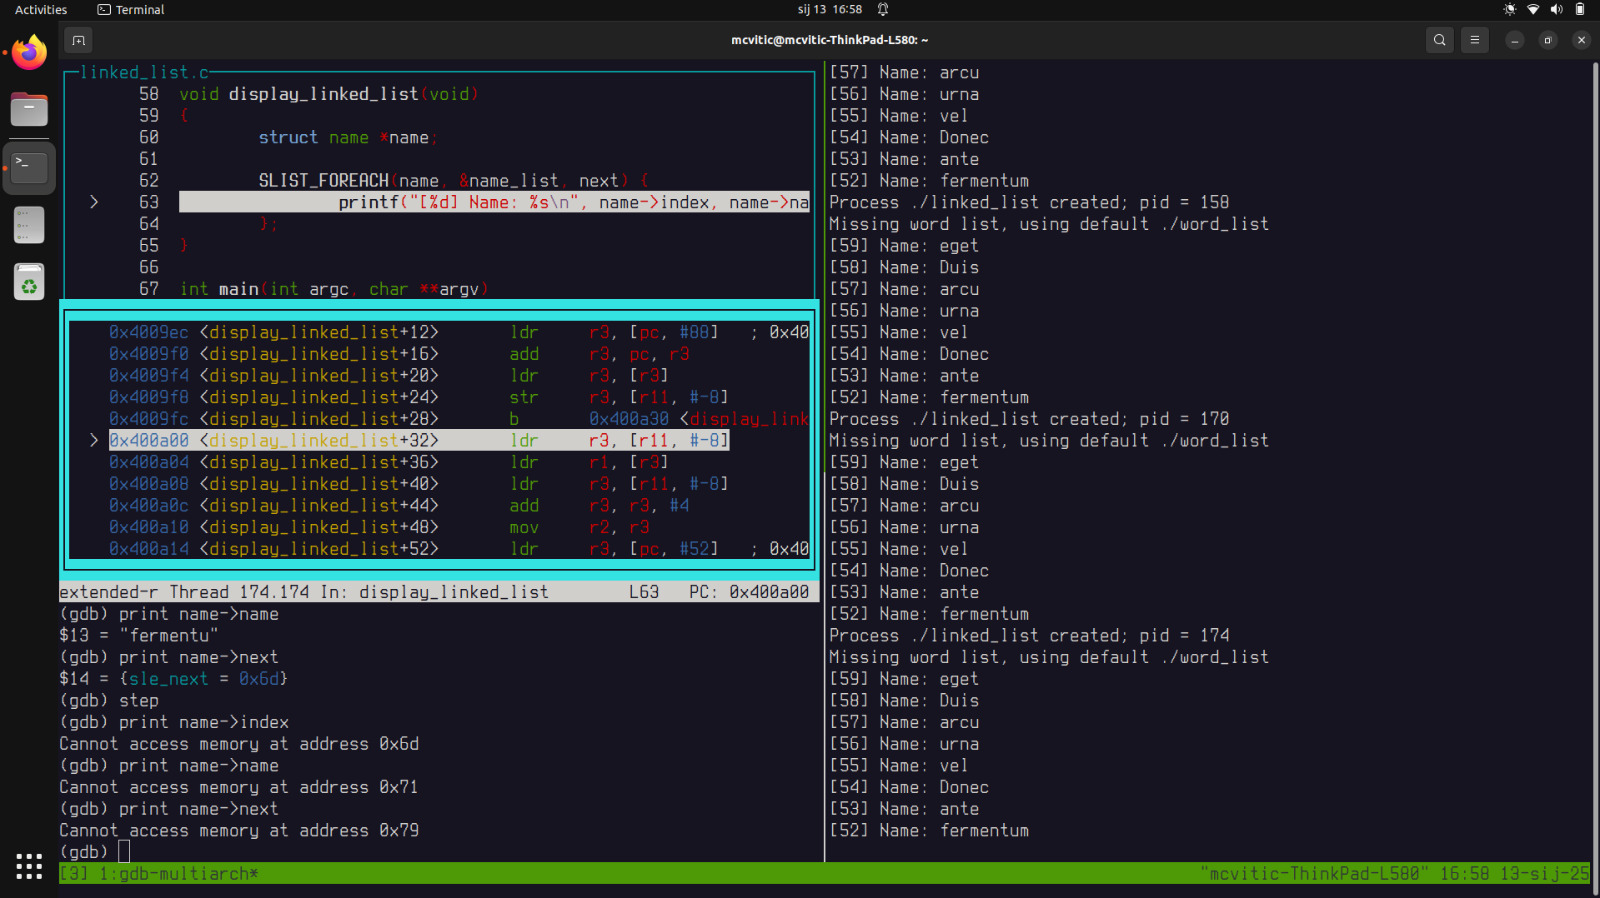Open Activities overview
Image resolution: width=1600 pixels, height=898 pixels.
pyautogui.click(x=41, y=9)
